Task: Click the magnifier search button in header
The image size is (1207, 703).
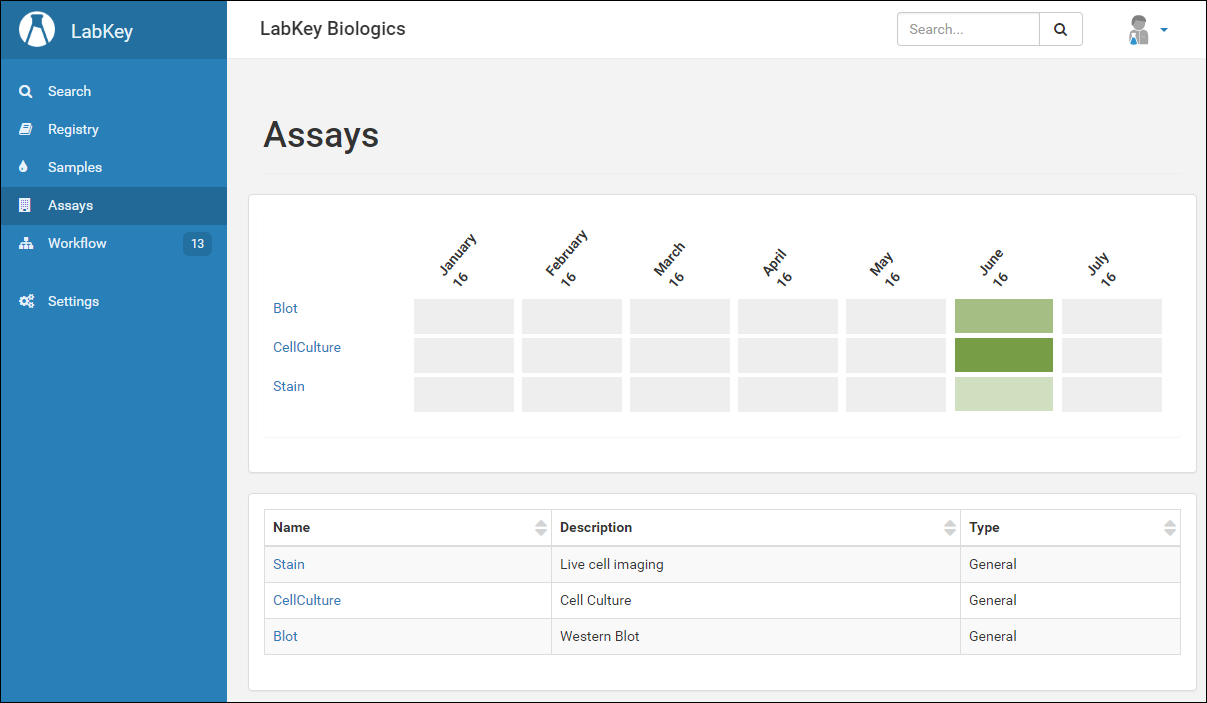Action: (1061, 29)
